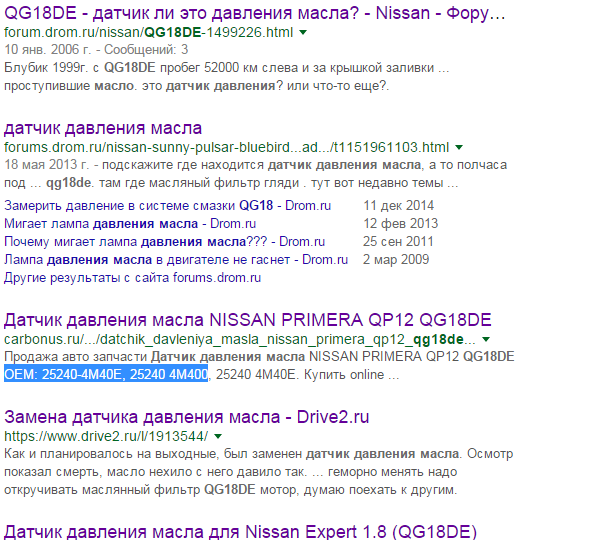Image resolution: width=608 pixels, height=540 pixels.
Task: Click snippet line 'откручивать маслянный фильтр QG18DE мотор'
Action: coord(230,490)
